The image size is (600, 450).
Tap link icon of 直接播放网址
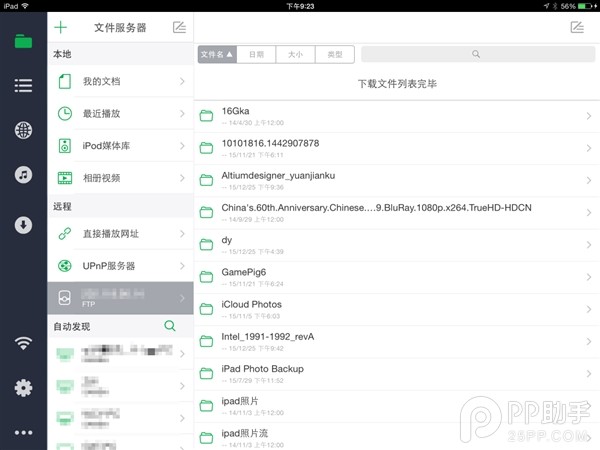[65, 233]
